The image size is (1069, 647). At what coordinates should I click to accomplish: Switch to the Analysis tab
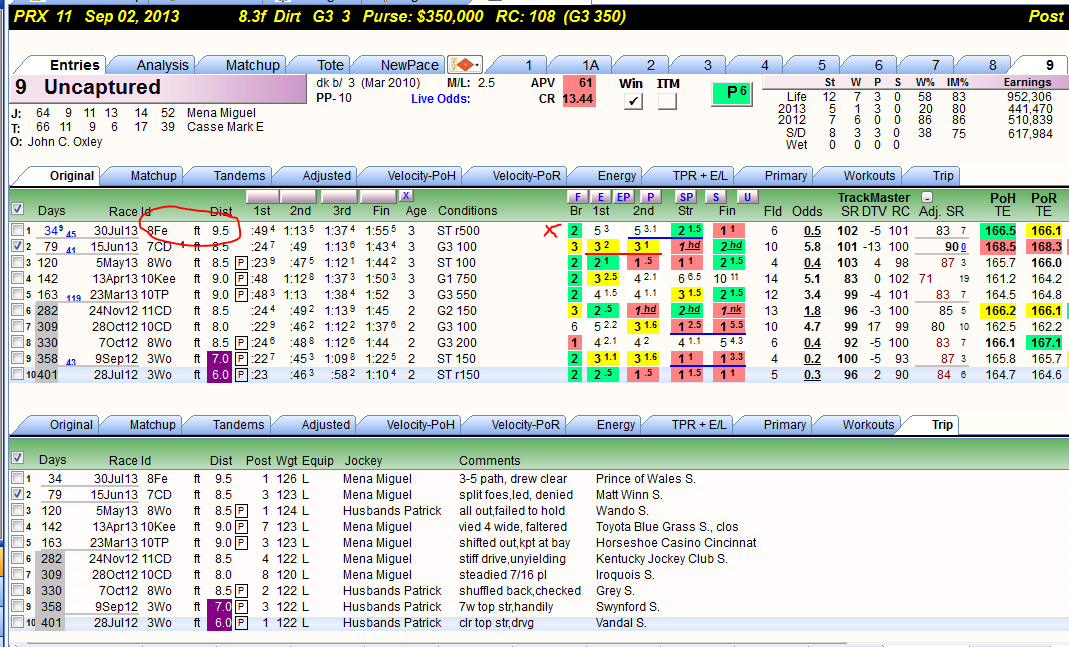162,65
